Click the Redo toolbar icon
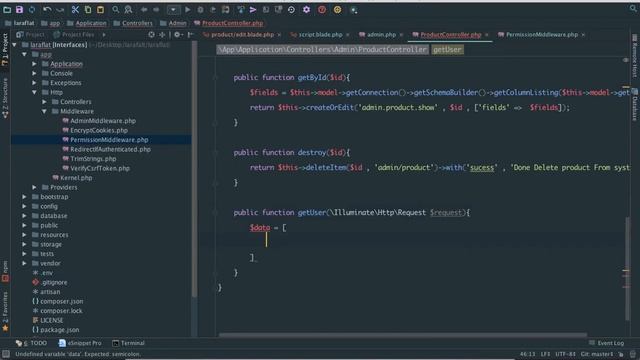640x360 pixels. (60, 9)
